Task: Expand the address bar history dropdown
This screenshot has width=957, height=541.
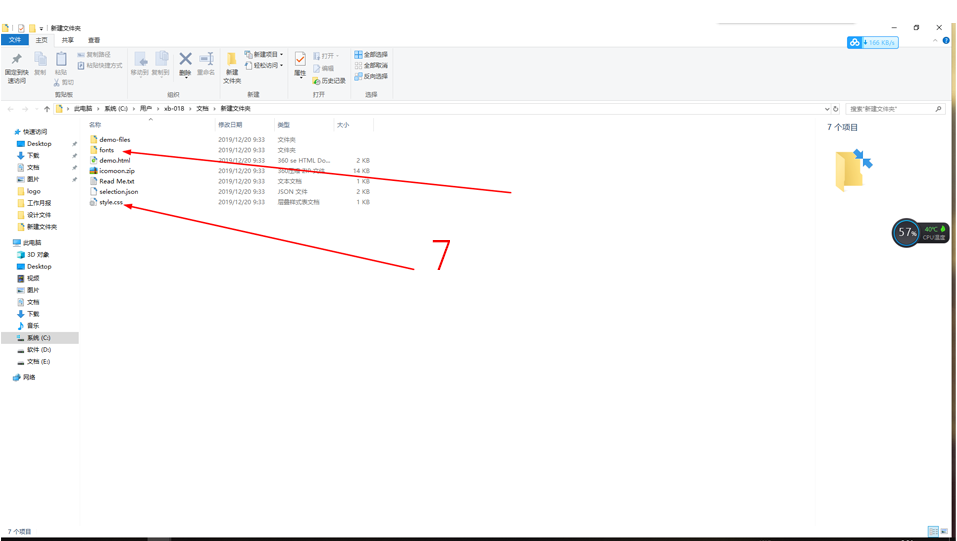Action: tap(827, 109)
